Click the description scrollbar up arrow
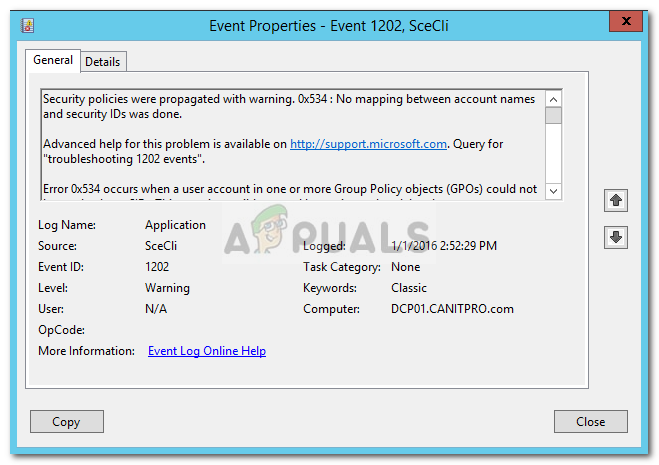This screenshot has width=659, height=465. point(554,100)
